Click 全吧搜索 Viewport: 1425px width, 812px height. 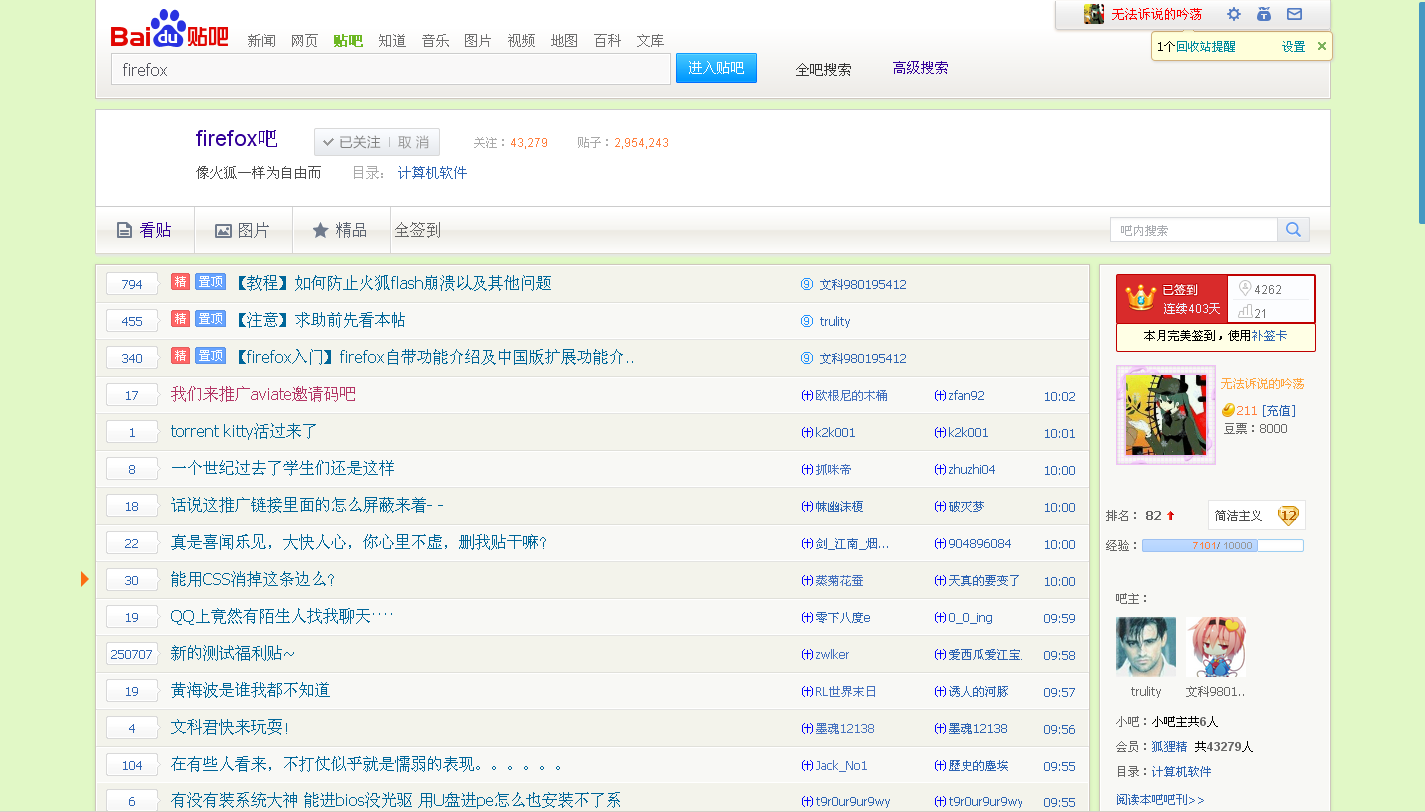coord(823,69)
